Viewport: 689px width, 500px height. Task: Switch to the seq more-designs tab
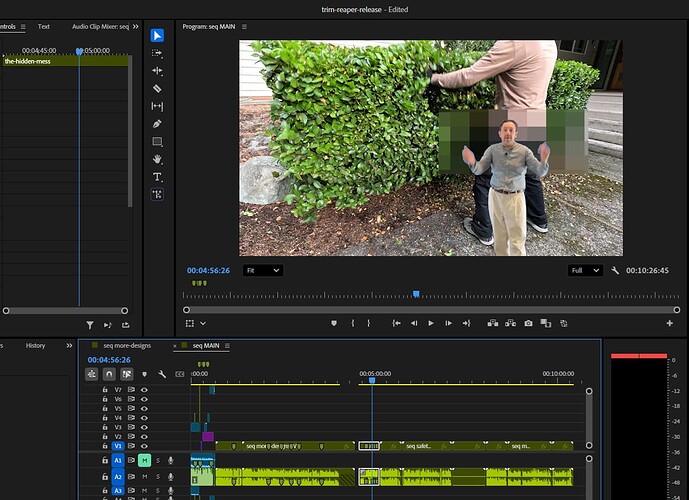[x=129, y=345]
